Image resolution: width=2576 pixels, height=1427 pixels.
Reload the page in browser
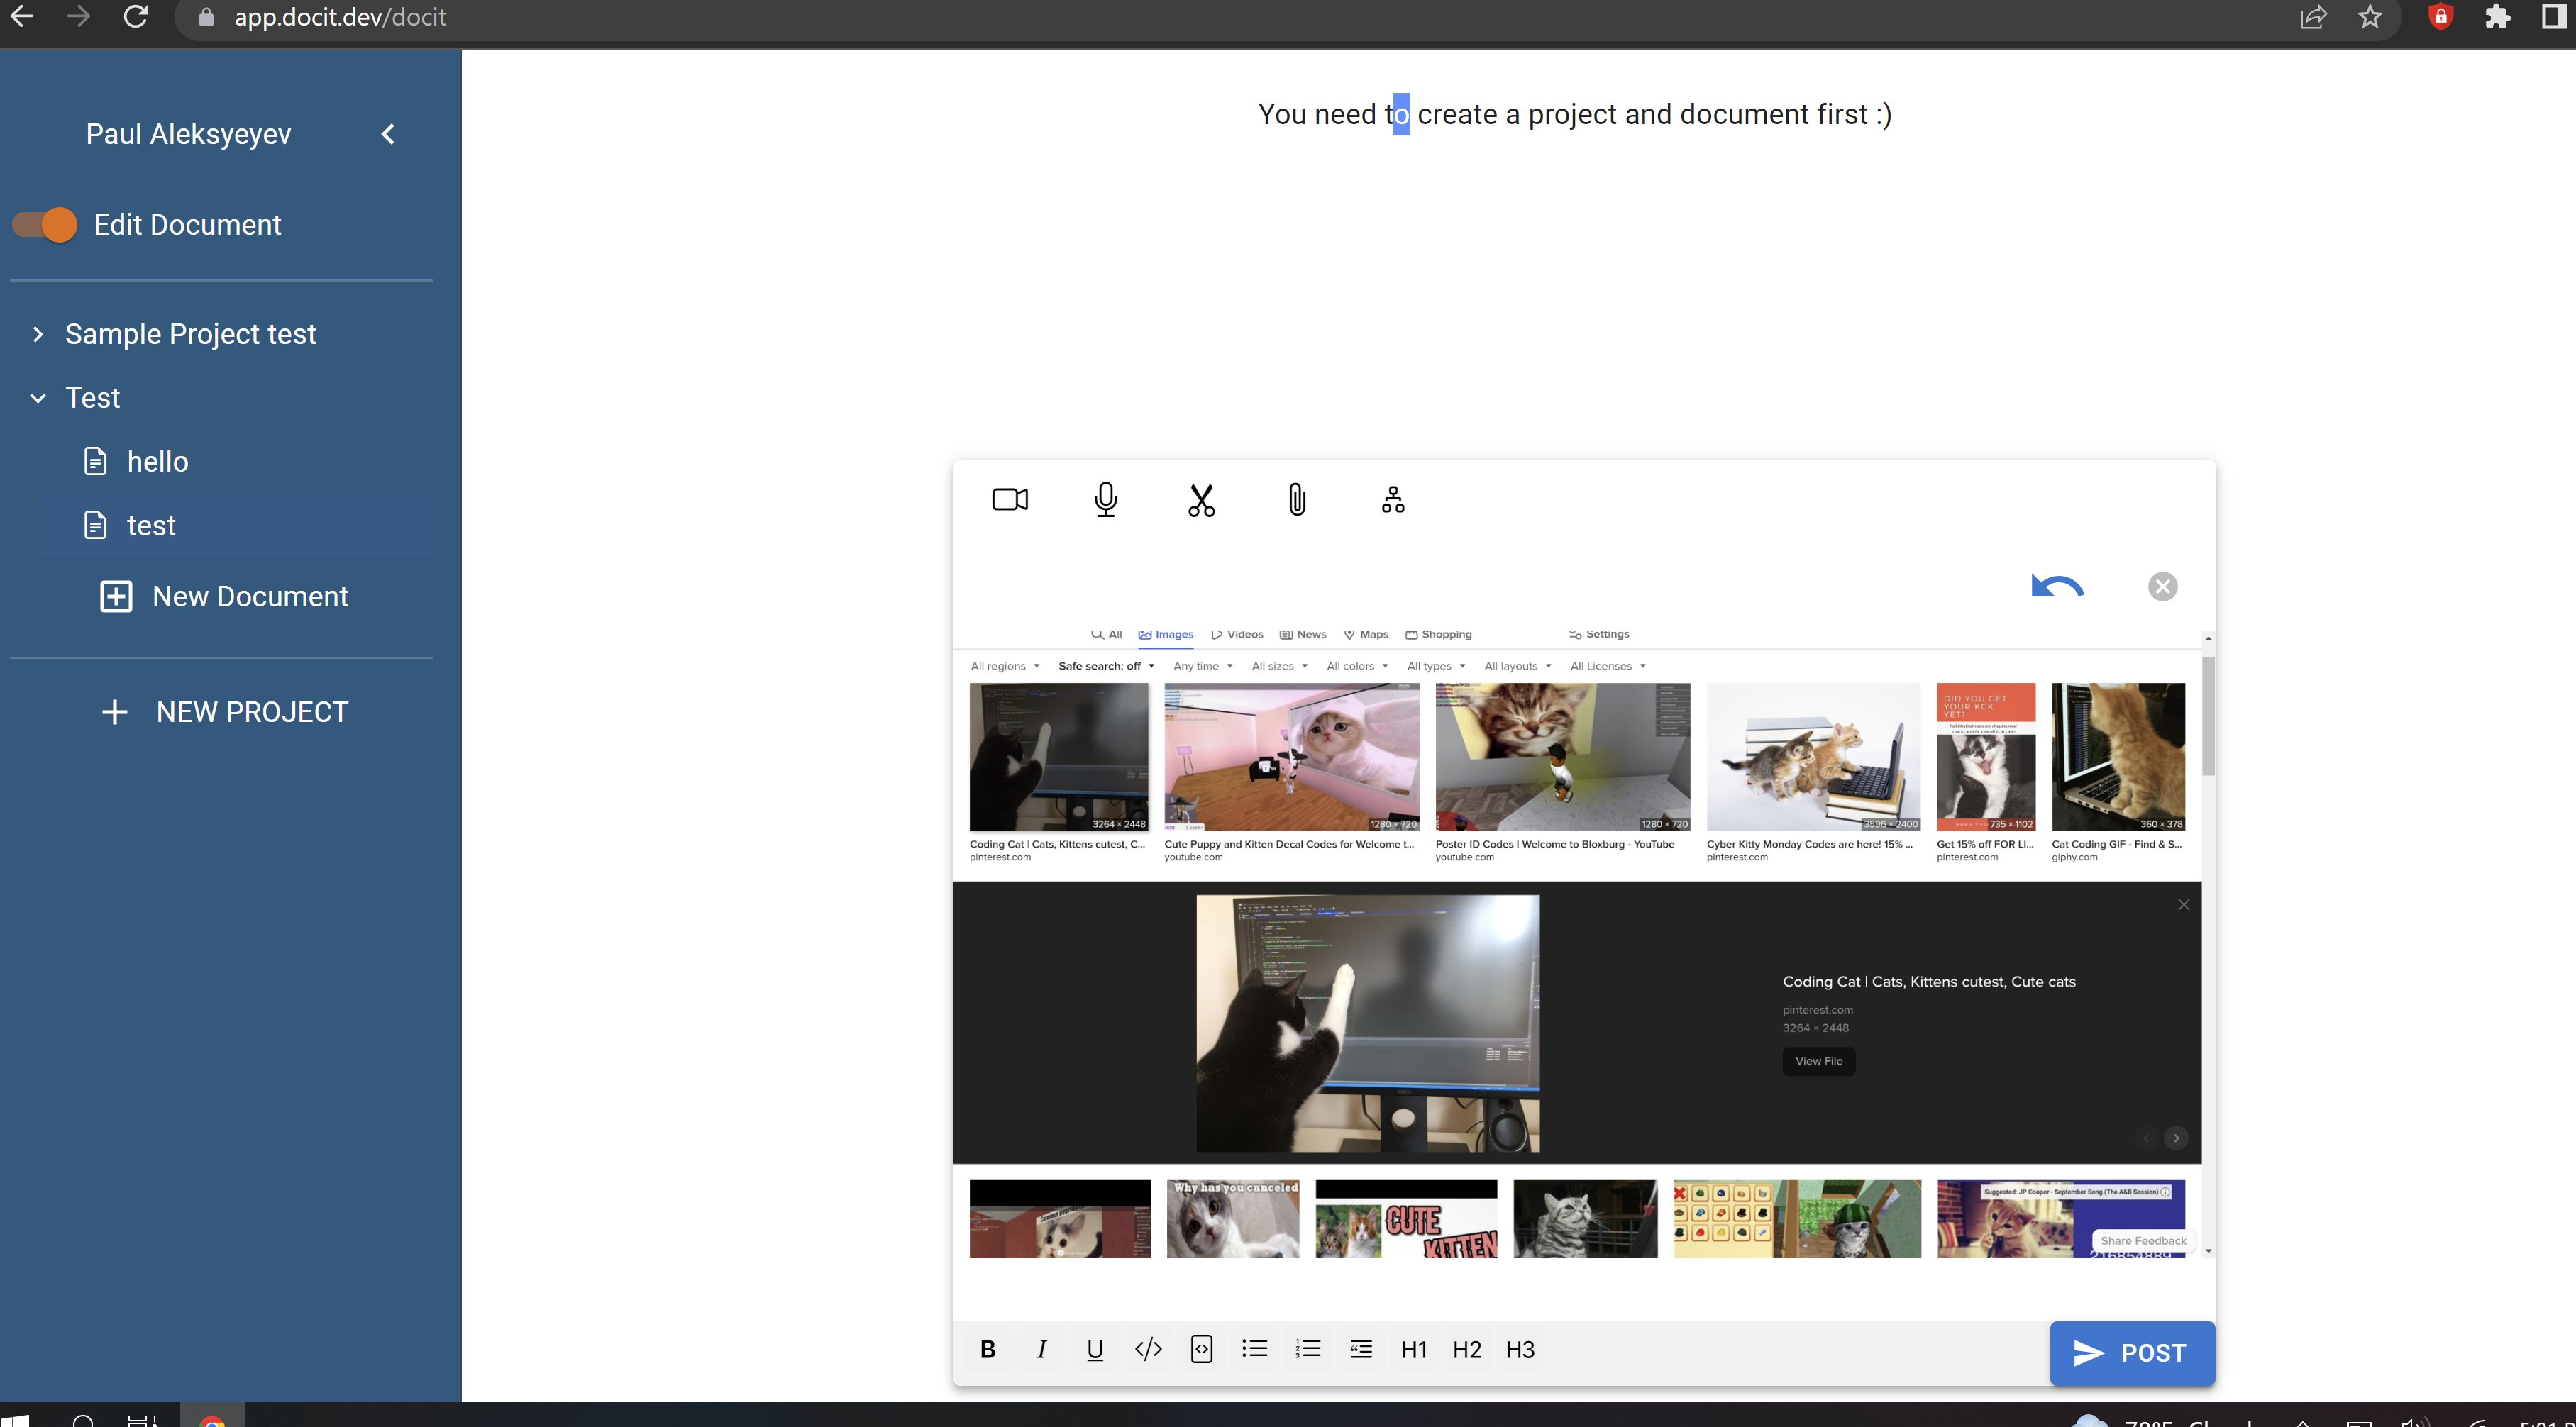136,17
